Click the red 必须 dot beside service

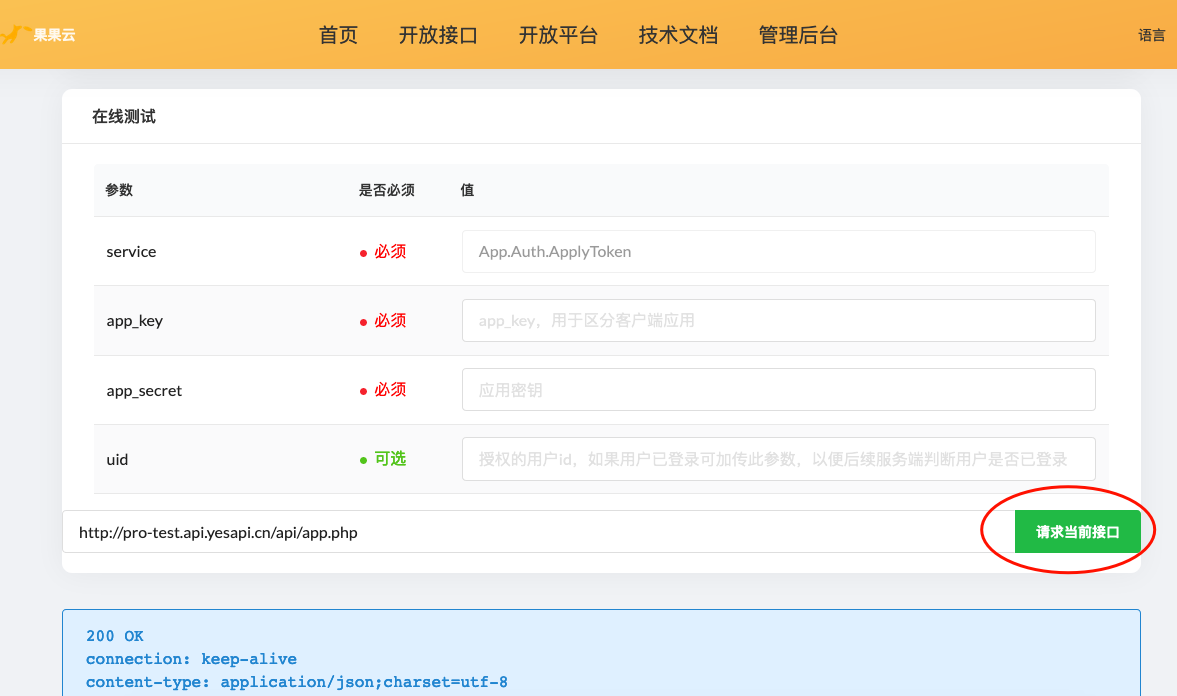[364, 253]
